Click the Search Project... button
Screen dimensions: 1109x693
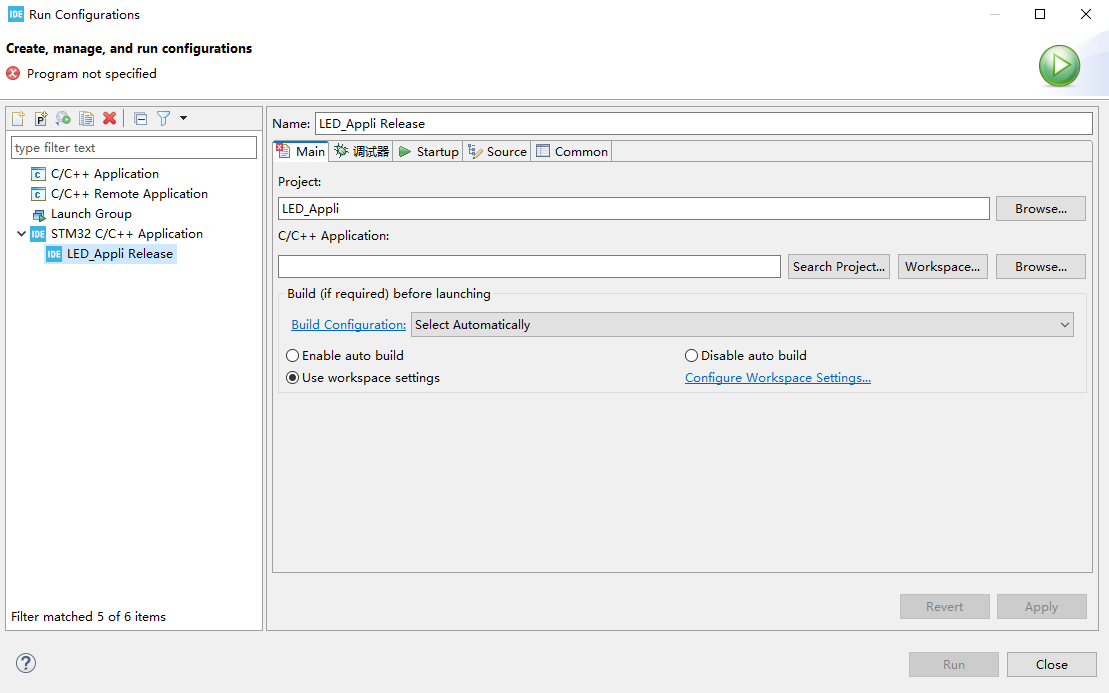(839, 267)
